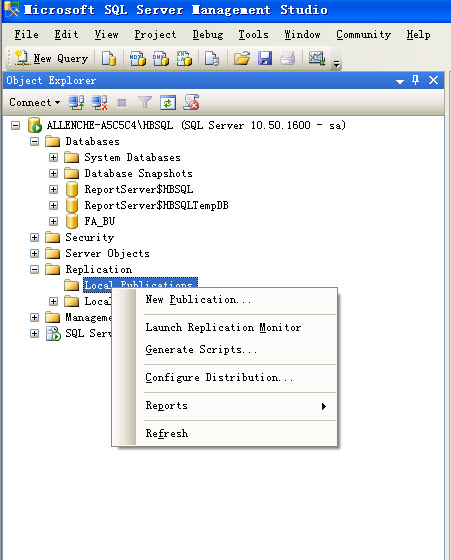Select the System Databases tree item
This screenshot has height=560, width=451.
click(132, 158)
